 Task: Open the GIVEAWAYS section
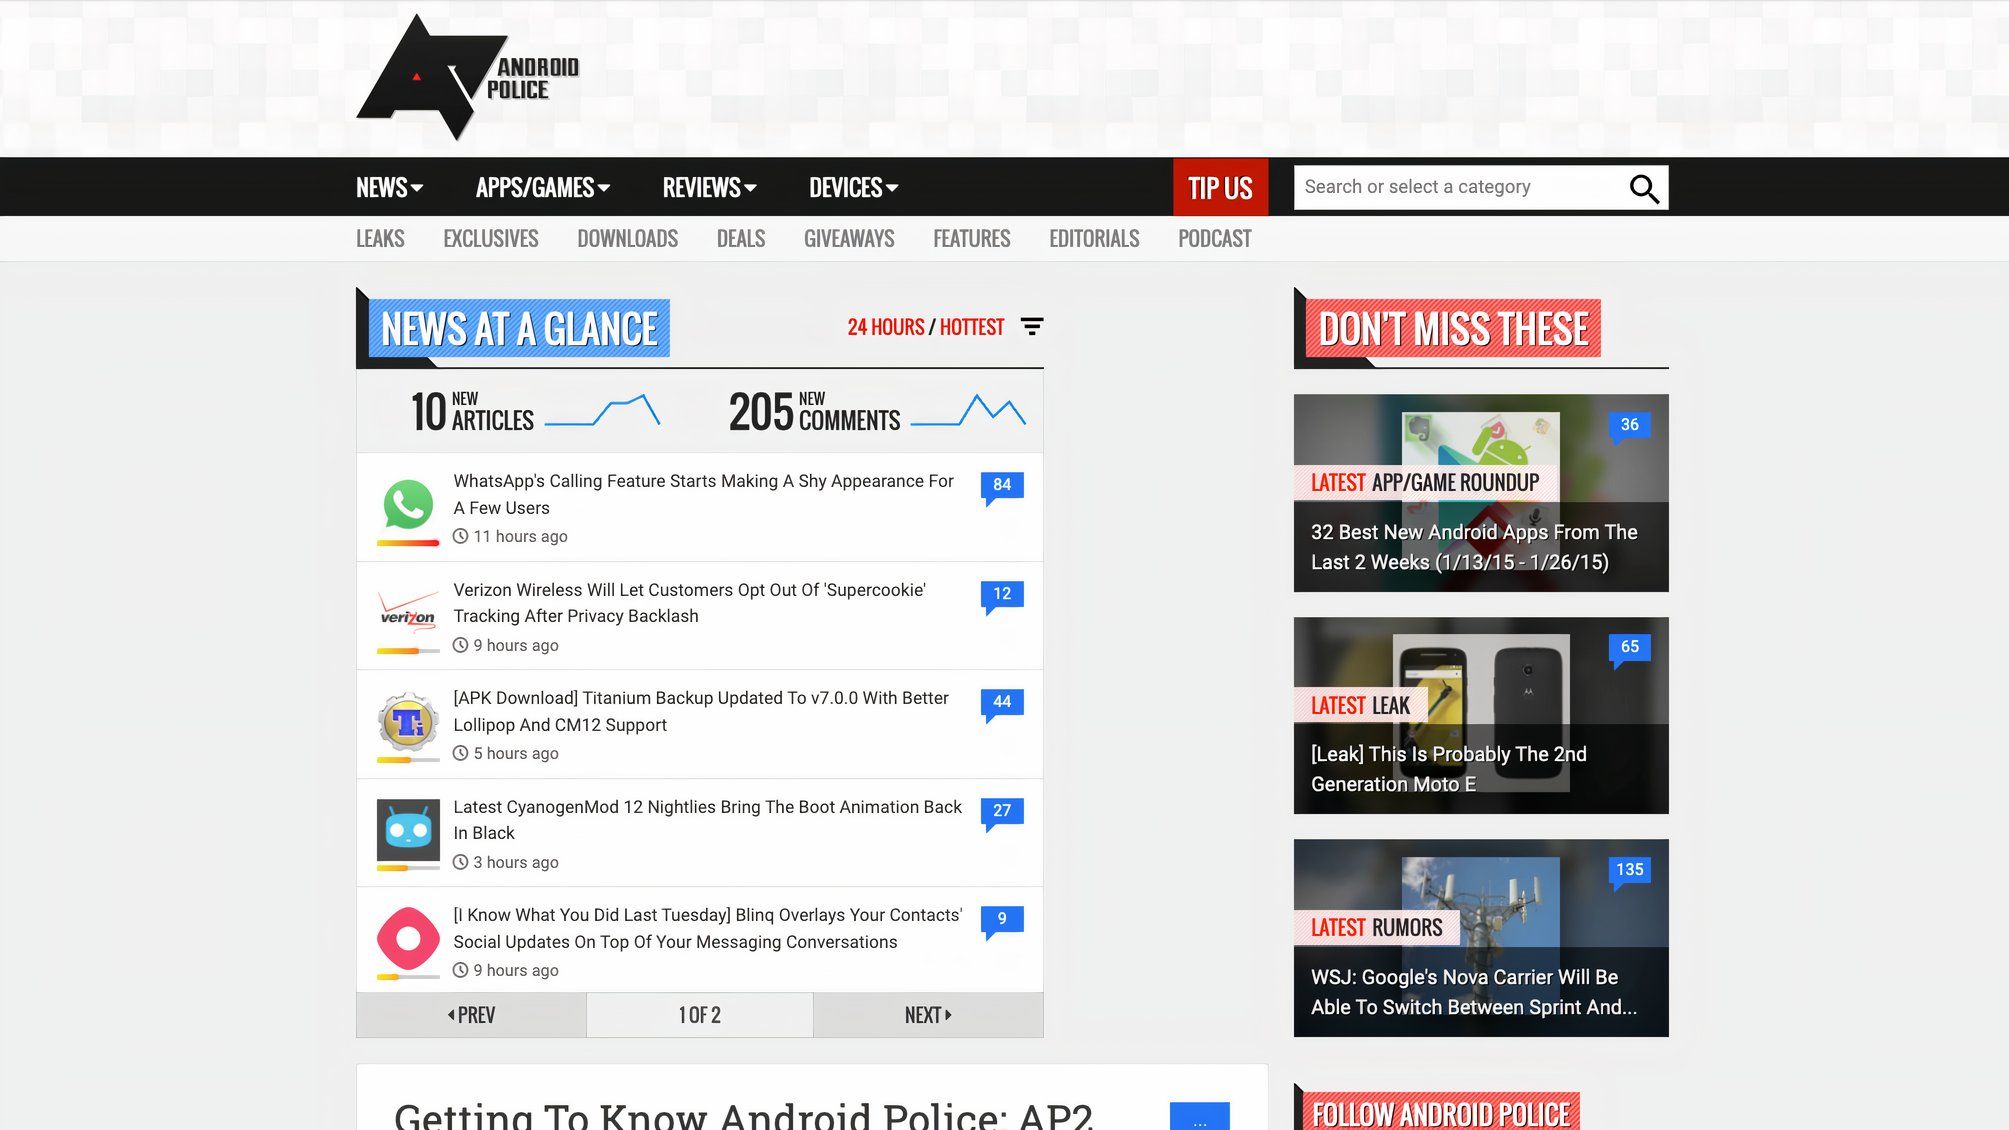pos(849,238)
